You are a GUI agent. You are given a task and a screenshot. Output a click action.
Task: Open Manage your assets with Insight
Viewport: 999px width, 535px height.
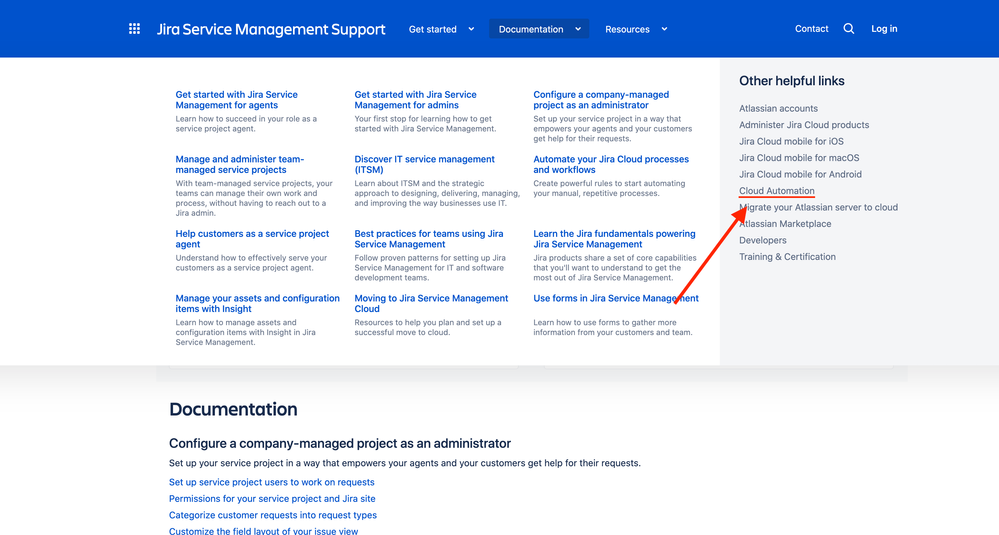[x=257, y=303]
